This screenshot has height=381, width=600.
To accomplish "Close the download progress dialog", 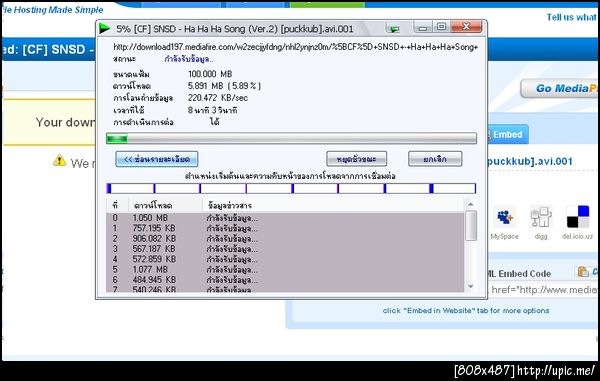I will [466, 27].
